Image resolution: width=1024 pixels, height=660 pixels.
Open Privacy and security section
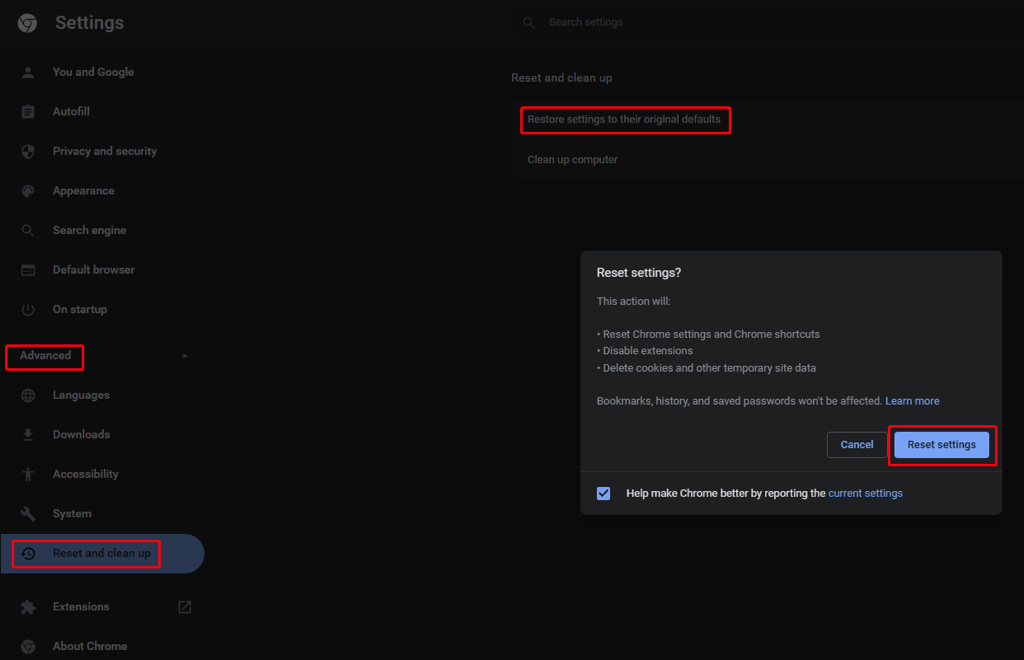(103, 151)
